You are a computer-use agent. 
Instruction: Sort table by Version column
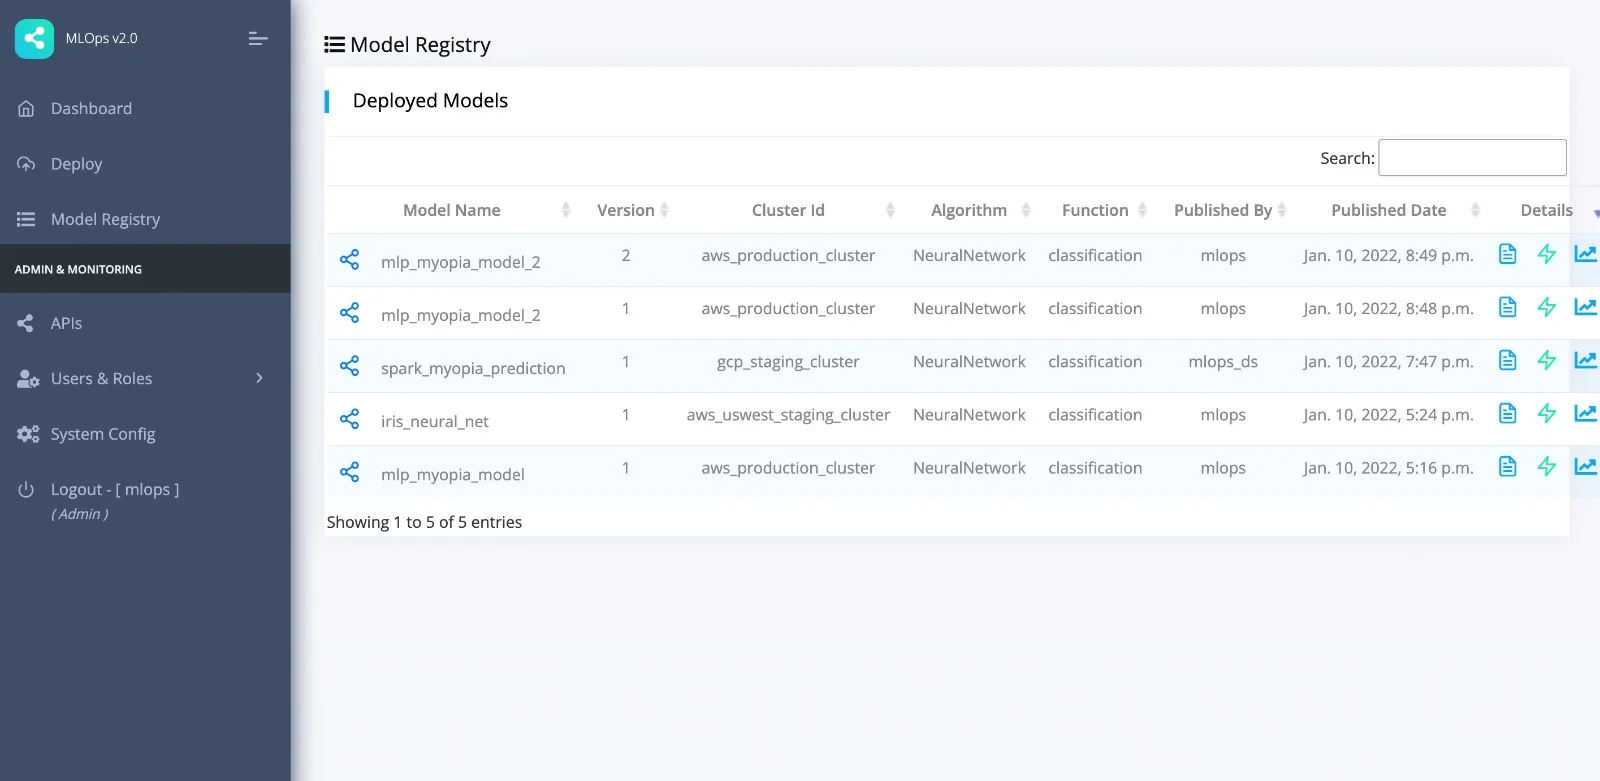(x=626, y=210)
